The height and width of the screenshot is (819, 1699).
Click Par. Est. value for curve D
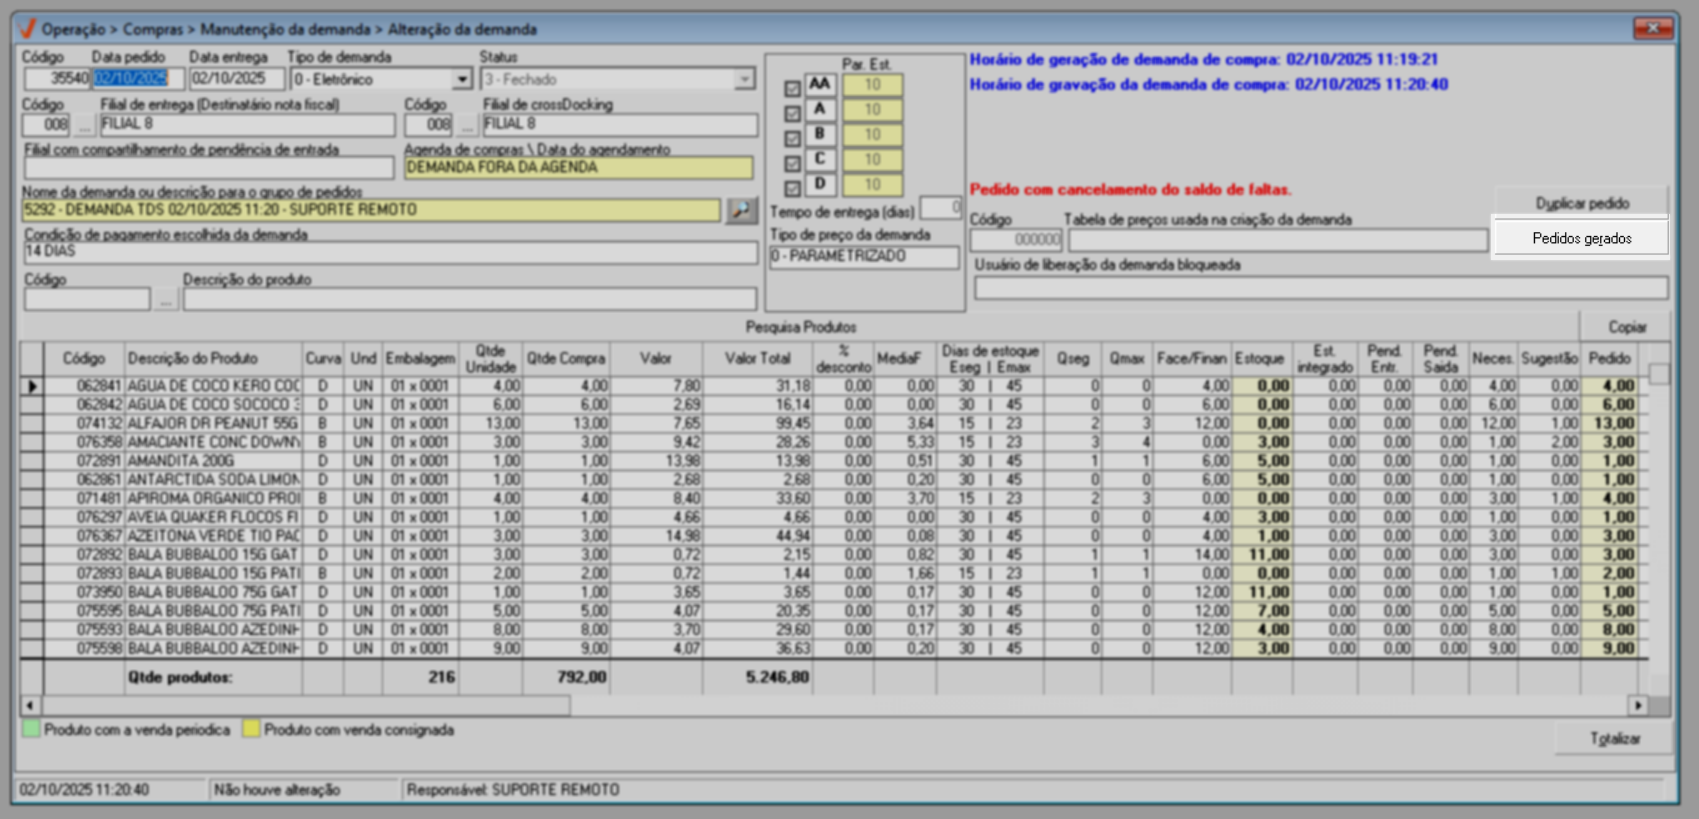[x=872, y=184]
